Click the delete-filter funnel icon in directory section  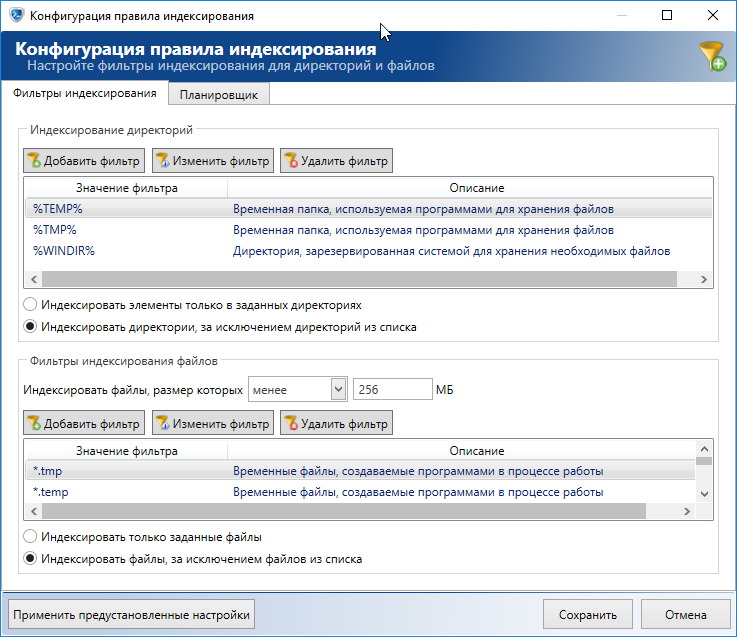pyautogui.click(x=291, y=160)
